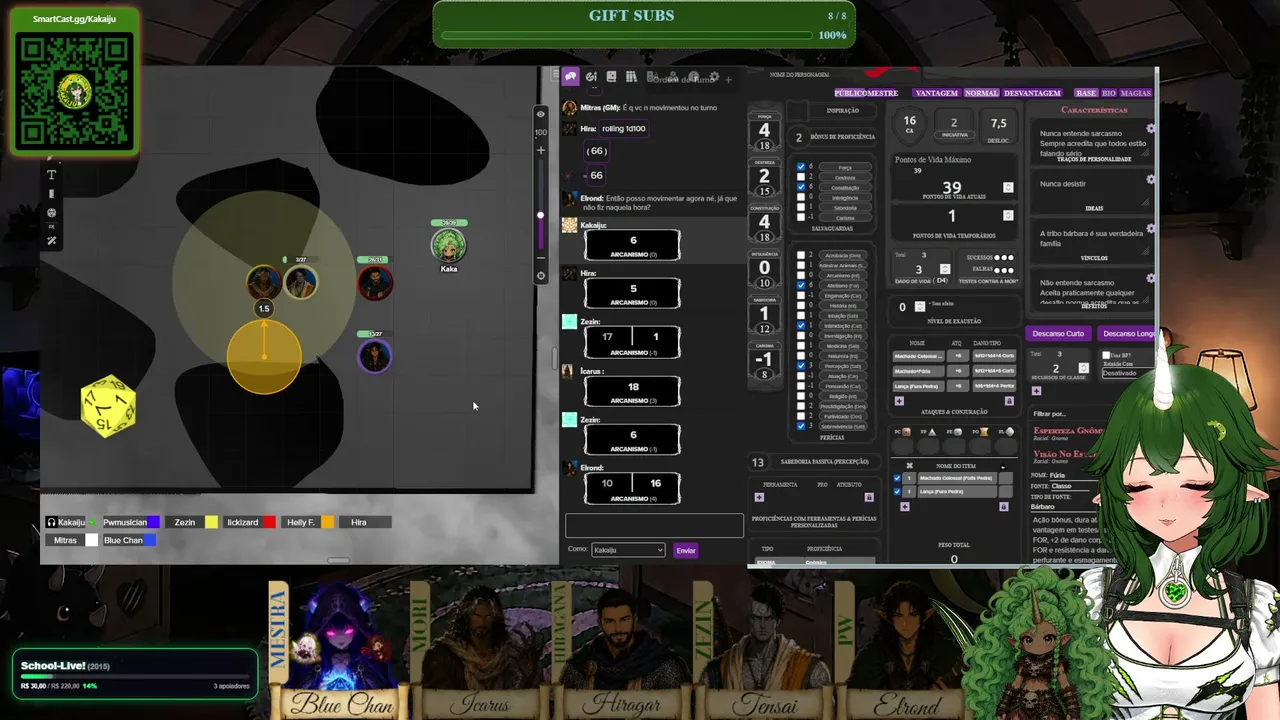
Task: Adjust the Pontos de Vida Atuais stepper
Action: [x=1008, y=187]
